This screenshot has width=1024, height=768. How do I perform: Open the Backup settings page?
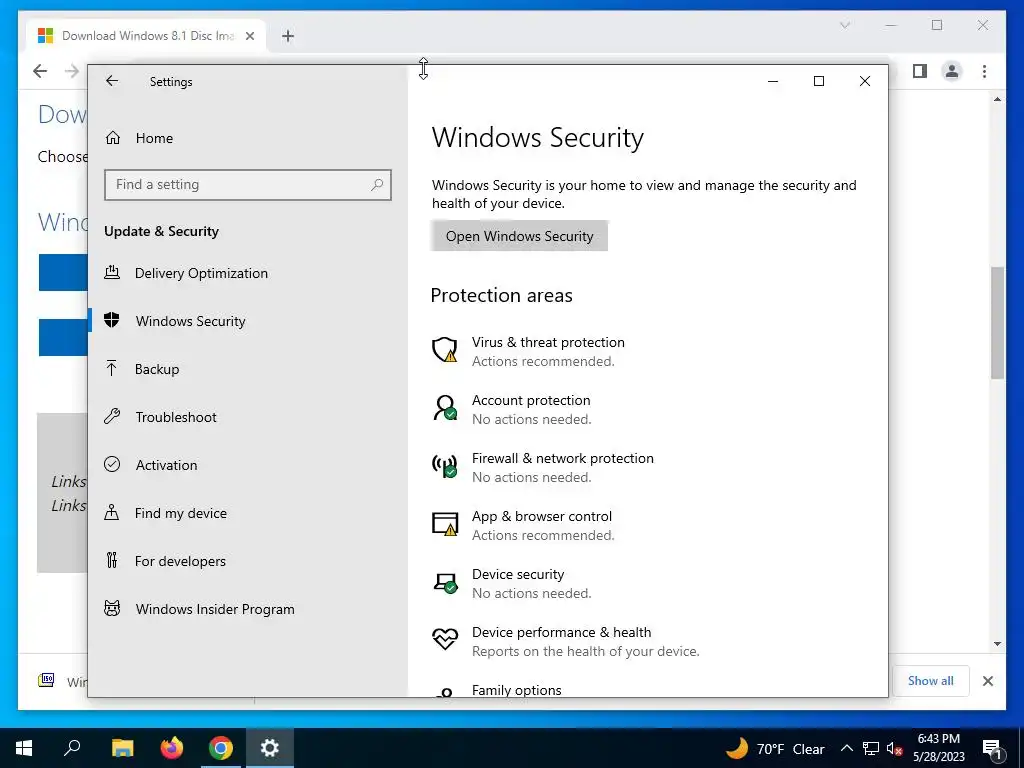(248, 369)
